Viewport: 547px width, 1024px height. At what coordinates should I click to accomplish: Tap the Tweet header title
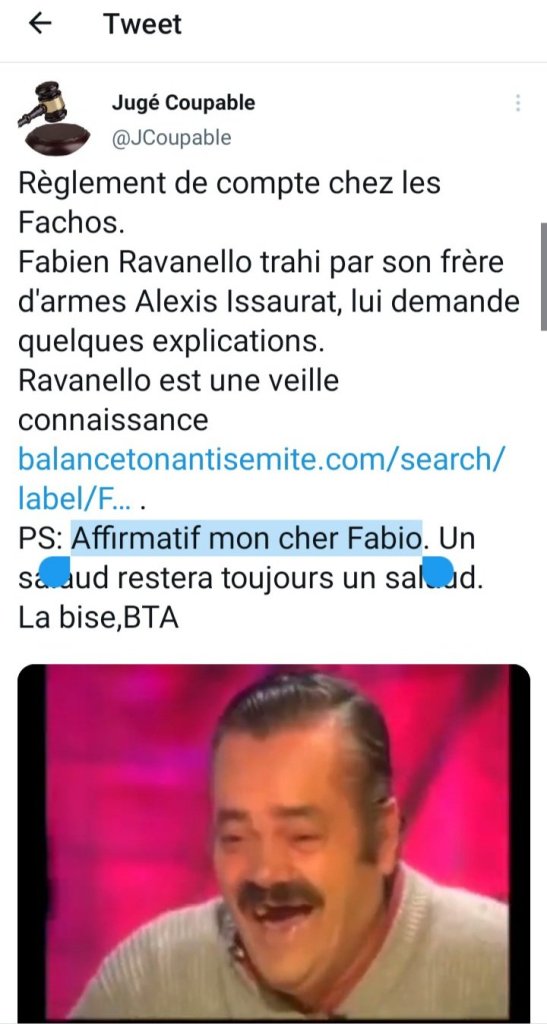click(x=142, y=24)
